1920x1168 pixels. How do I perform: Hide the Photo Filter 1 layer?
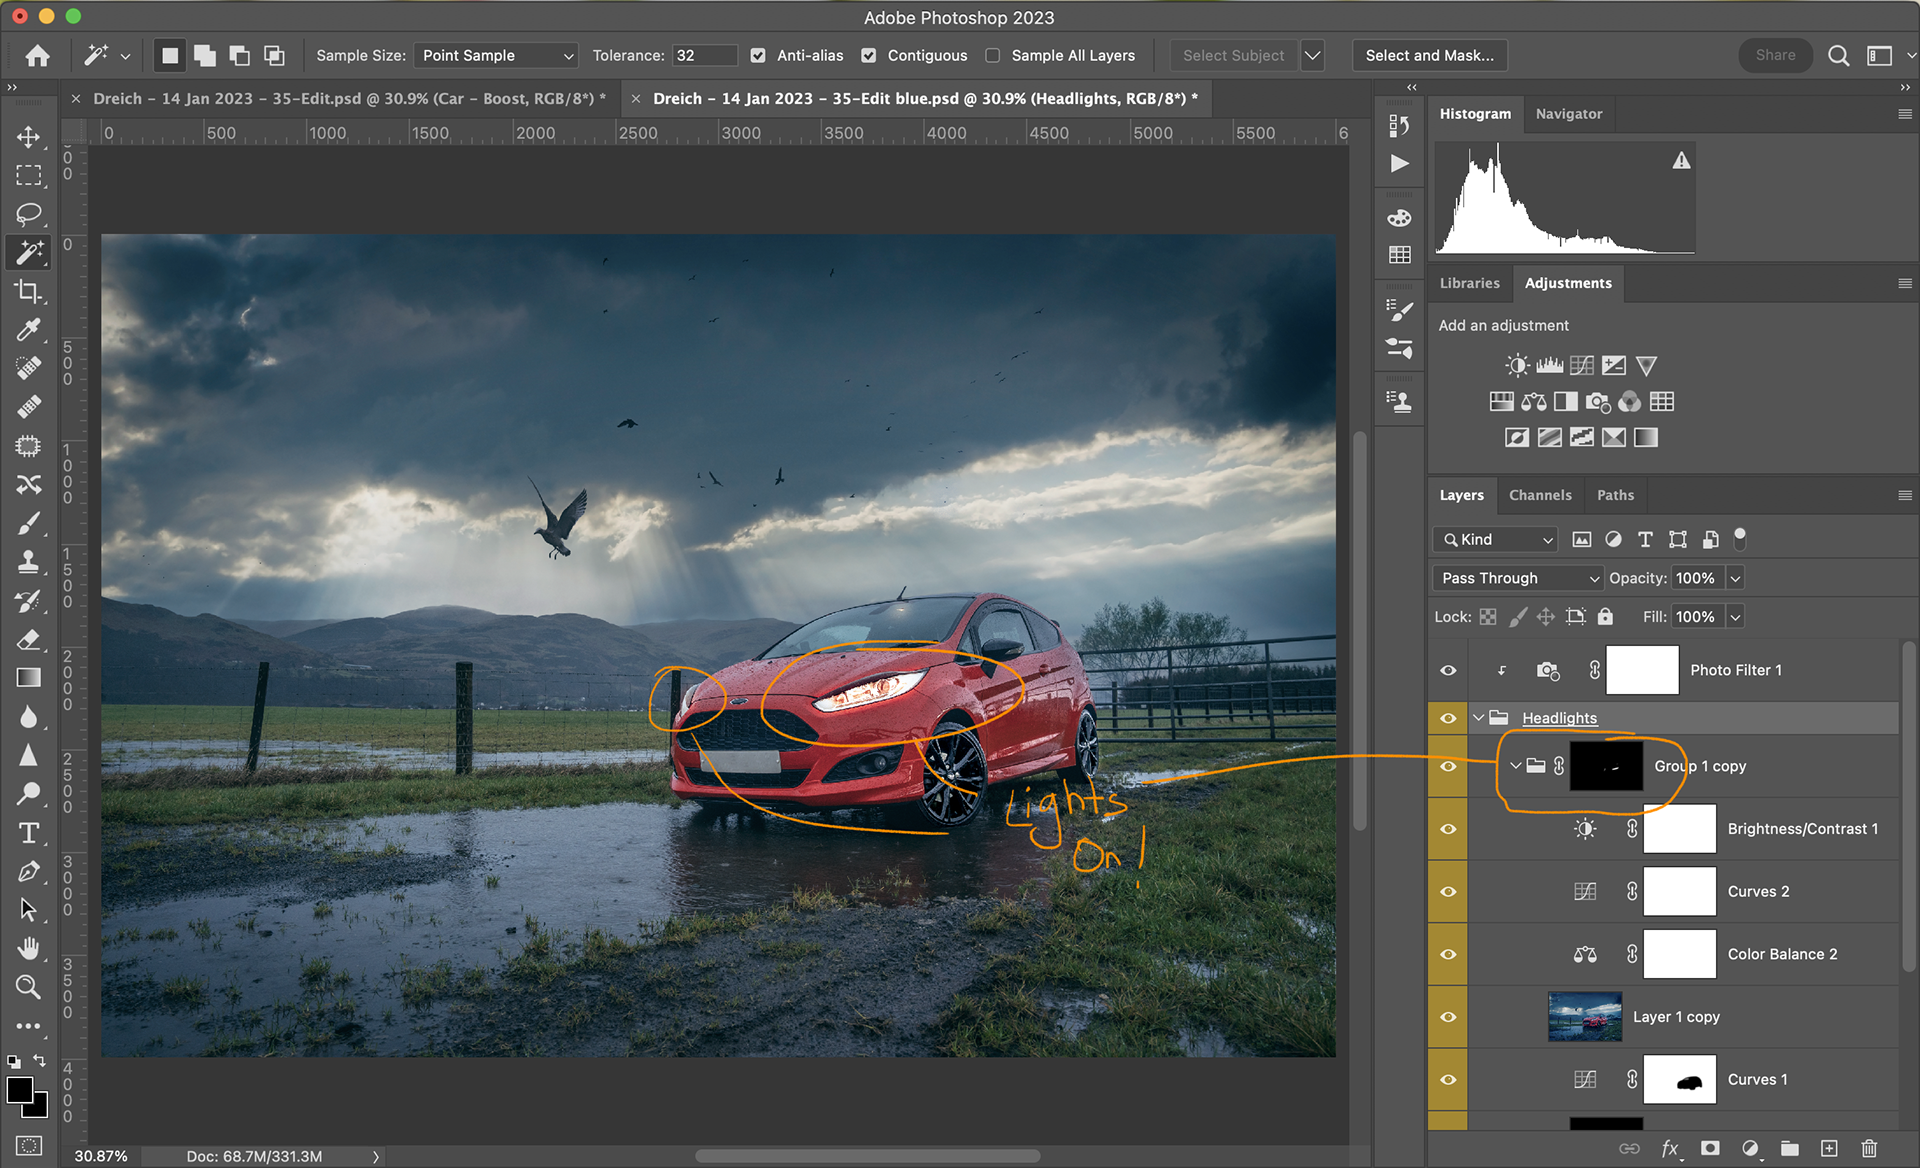click(x=1447, y=671)
